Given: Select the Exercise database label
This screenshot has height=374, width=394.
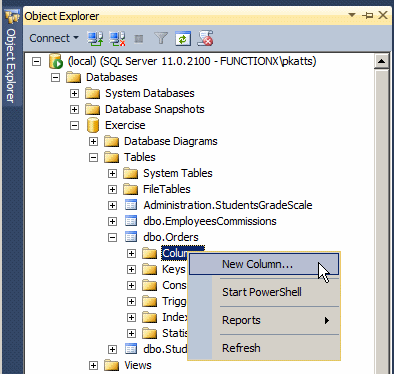Looking at the screenshot, I should pyautogui.click(x=125, y=125).
